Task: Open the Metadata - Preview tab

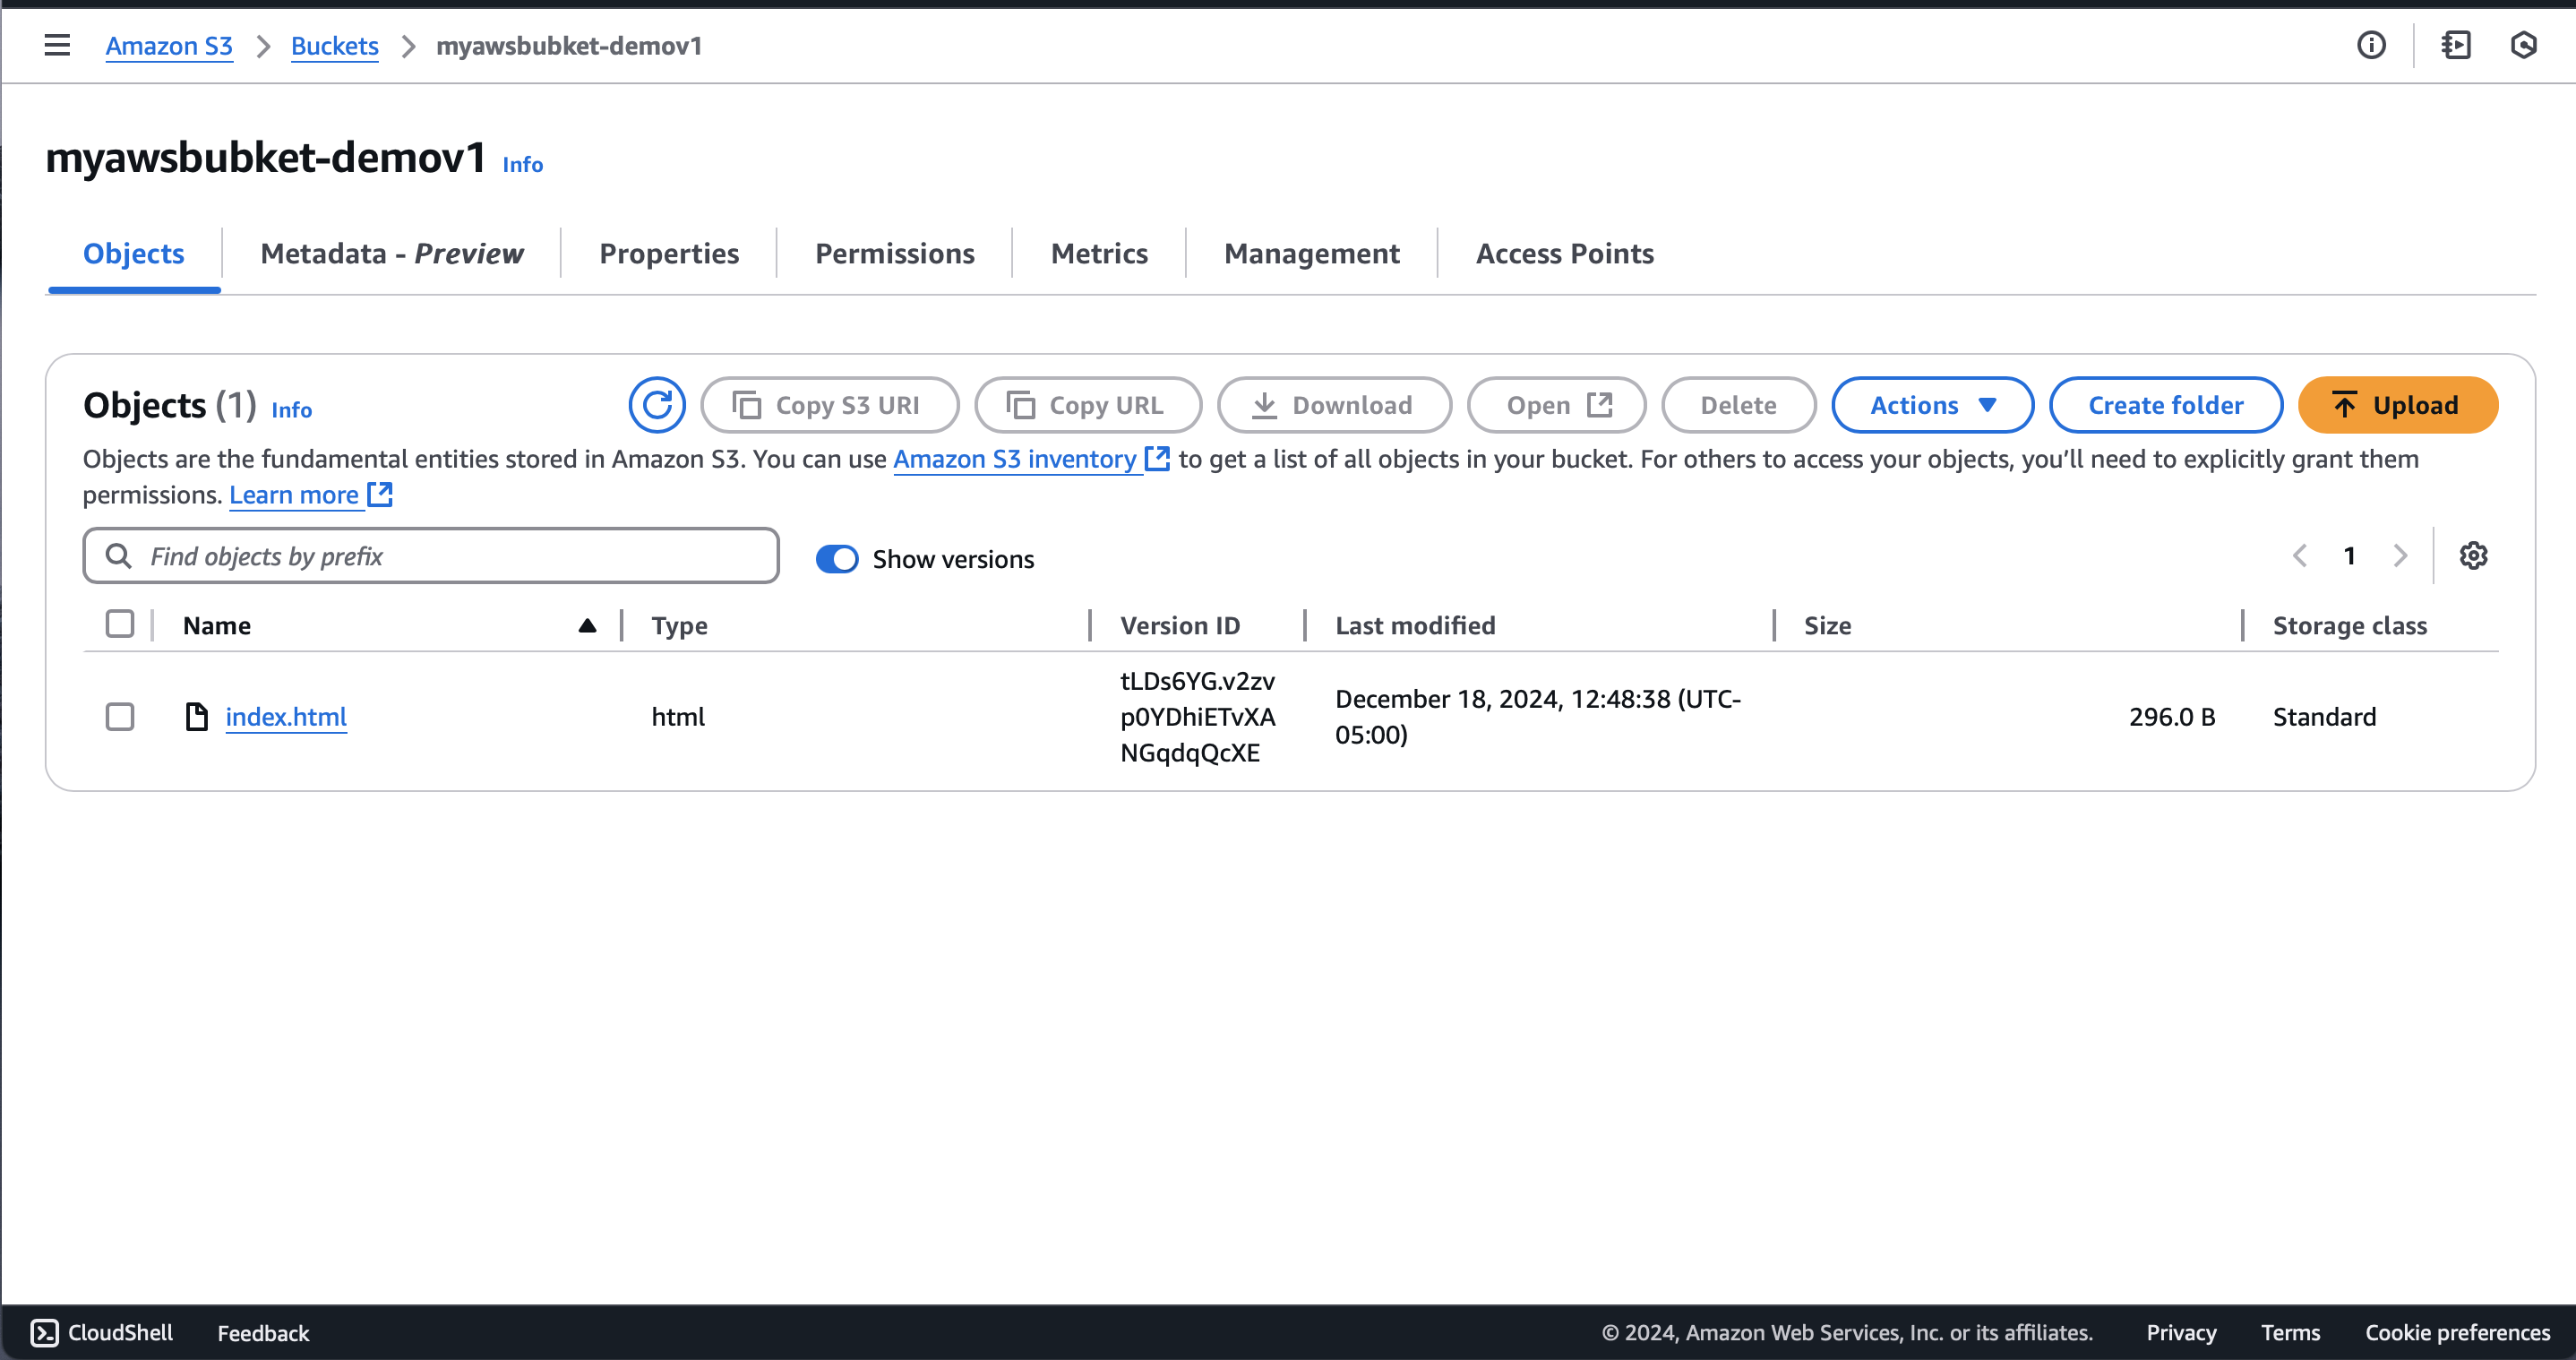Action: pos(392,254)
